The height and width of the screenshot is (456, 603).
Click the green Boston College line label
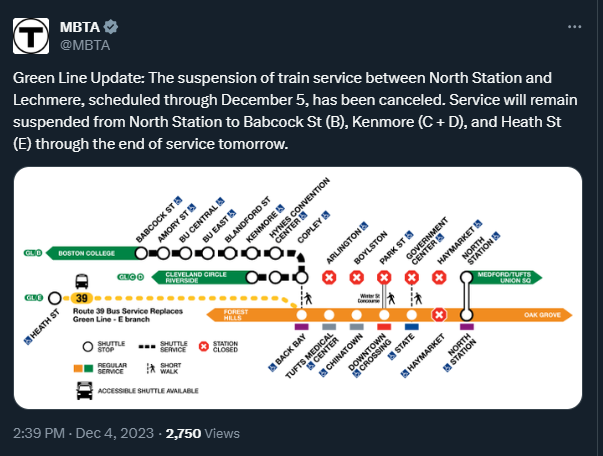tap(88, 252)
